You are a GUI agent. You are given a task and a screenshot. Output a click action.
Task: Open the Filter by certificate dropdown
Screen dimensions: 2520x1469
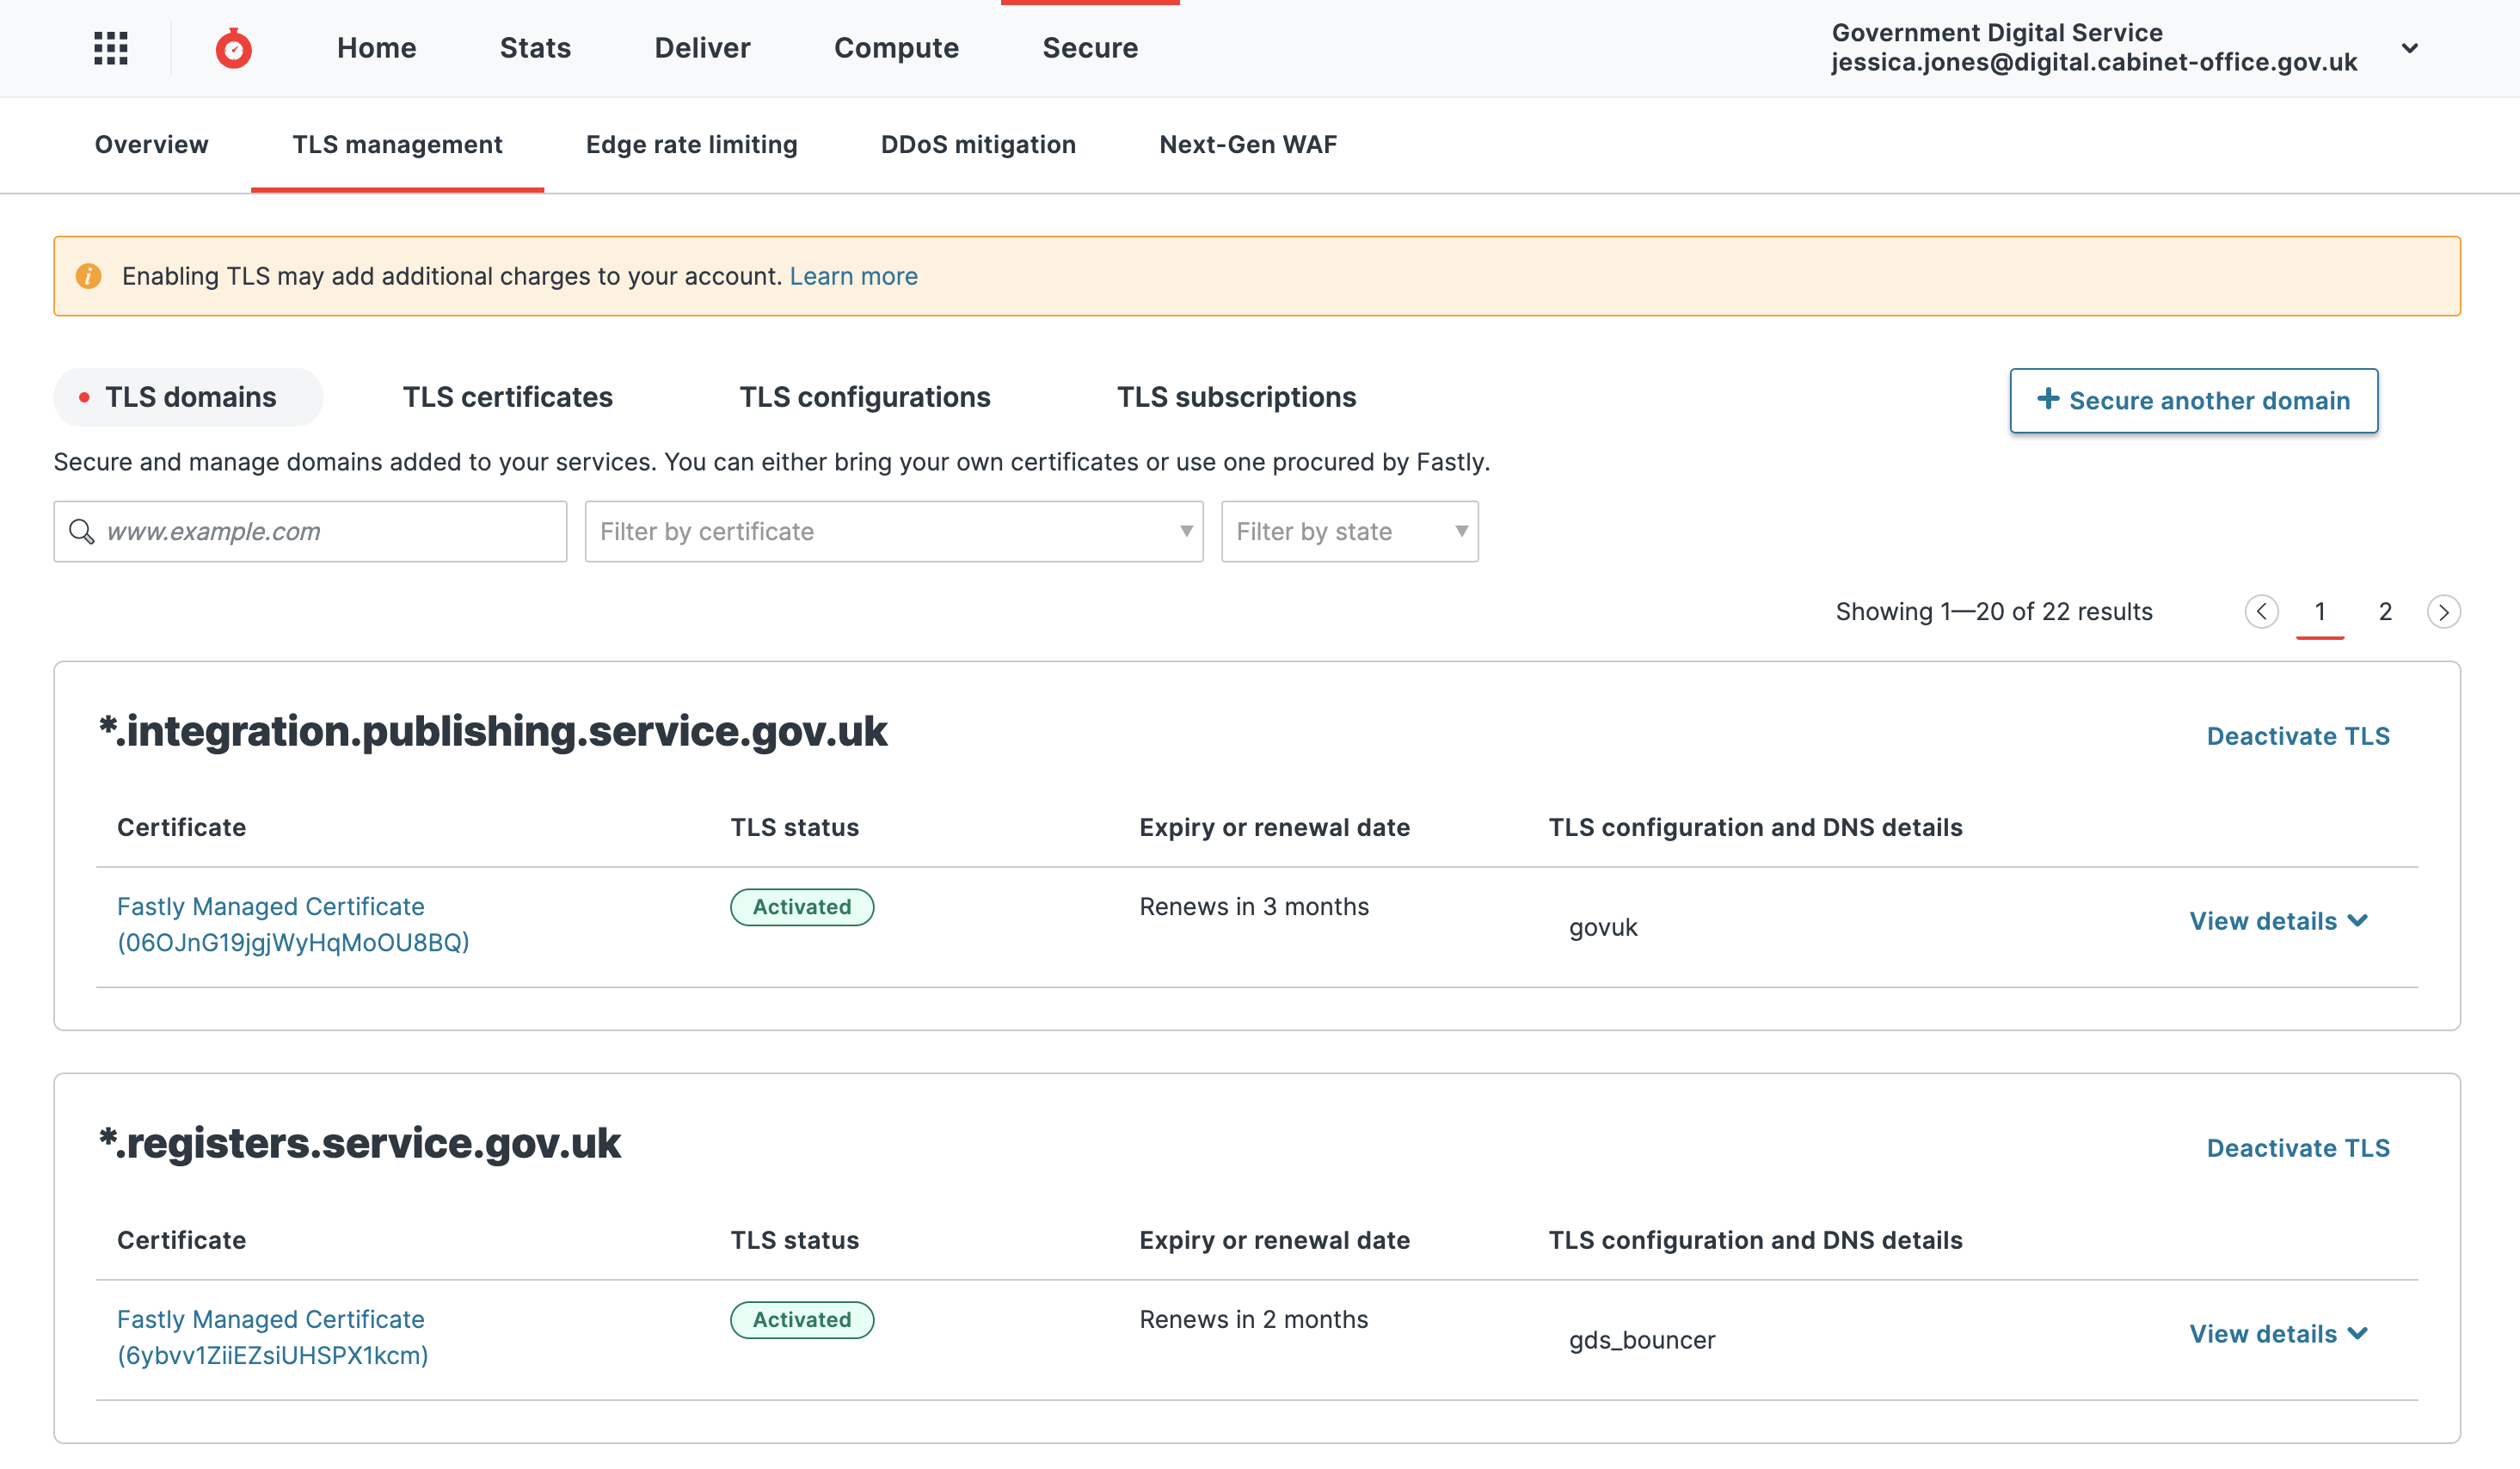(894, 531)
